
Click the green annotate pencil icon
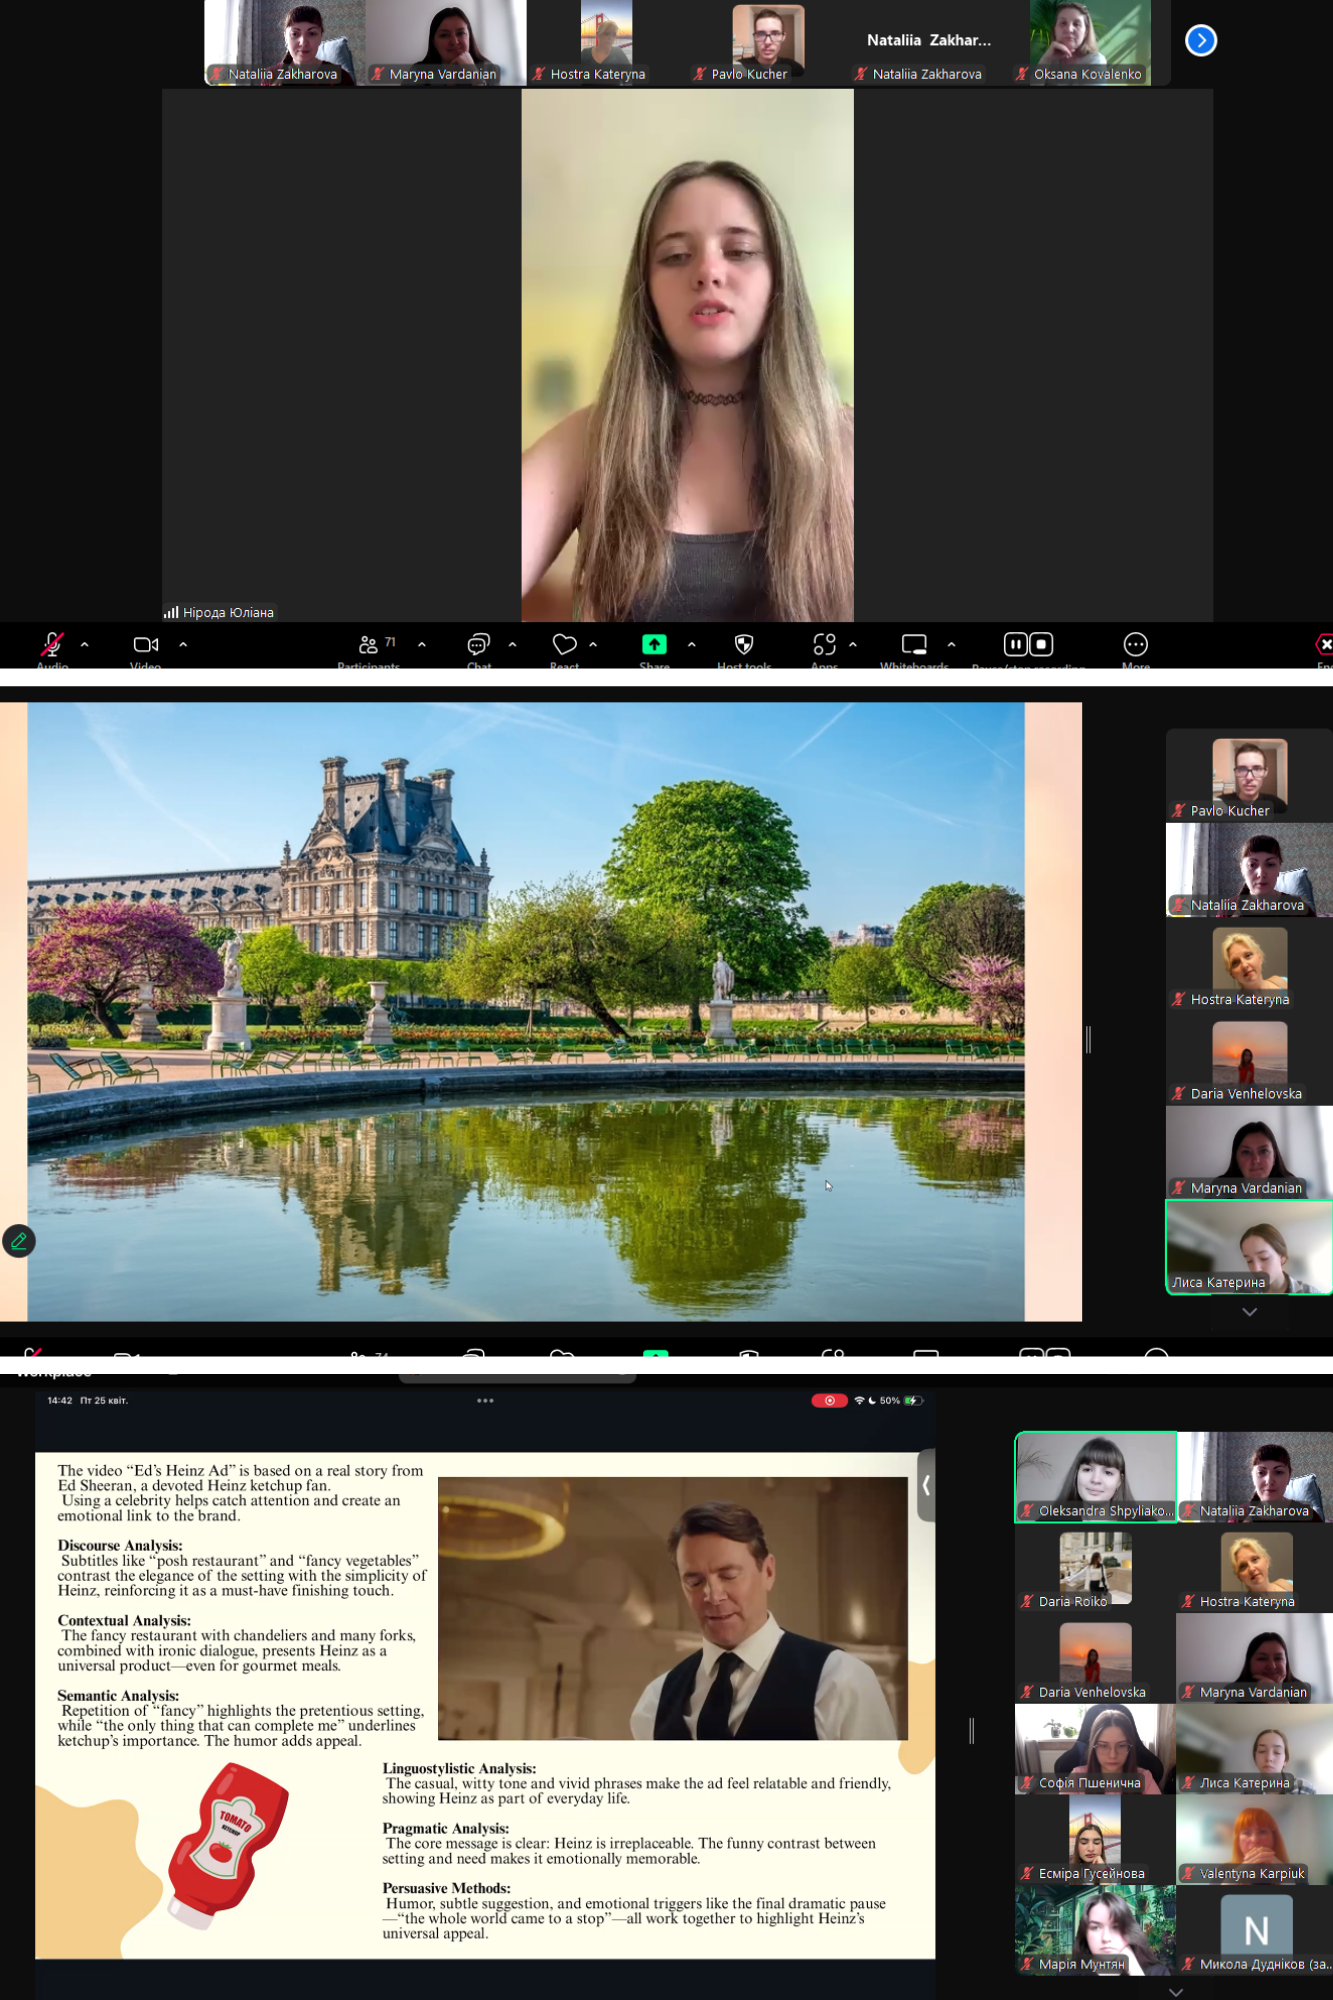tap(18, 1241)
